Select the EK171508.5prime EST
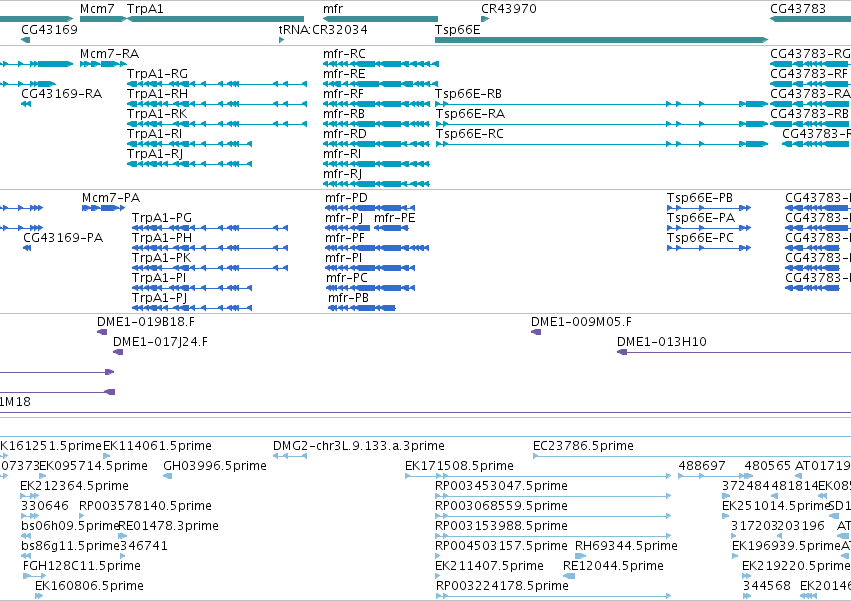The image size is (851, 601). click(459, 466)
